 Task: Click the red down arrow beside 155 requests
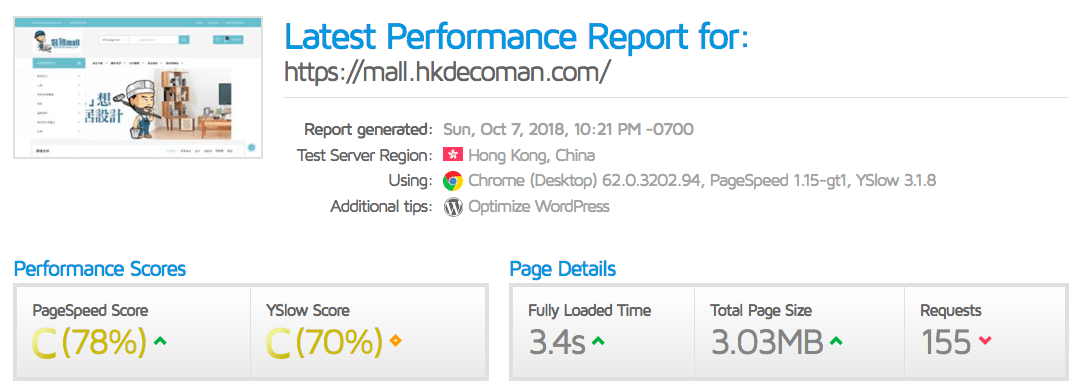point(985,341)
